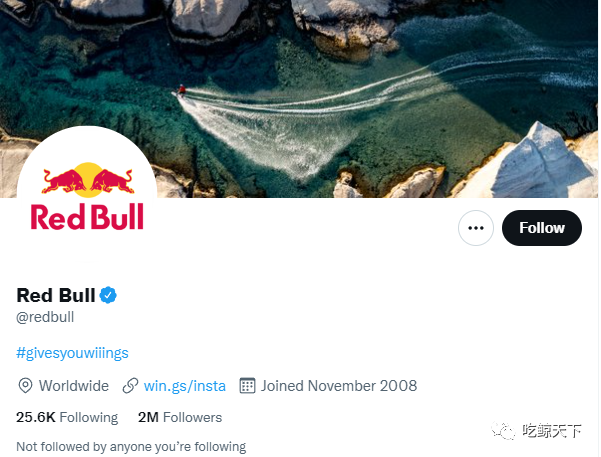Click the calendar joined-date icon
601x457 pixels.
coord(247,386)
